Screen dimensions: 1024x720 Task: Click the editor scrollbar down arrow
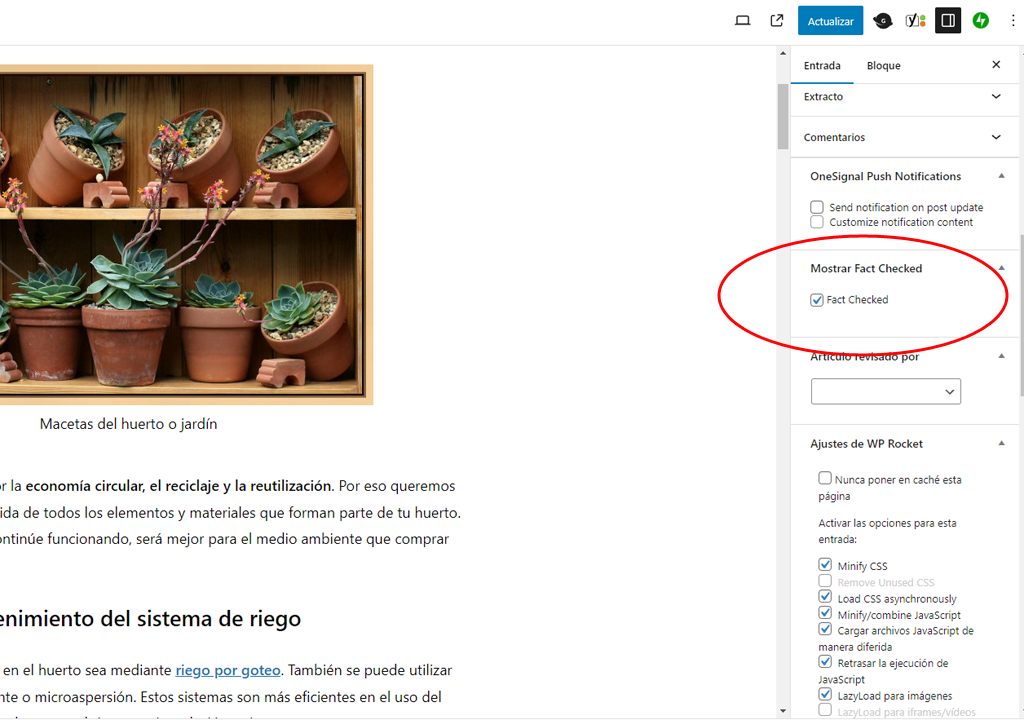[x=783, y=711]
